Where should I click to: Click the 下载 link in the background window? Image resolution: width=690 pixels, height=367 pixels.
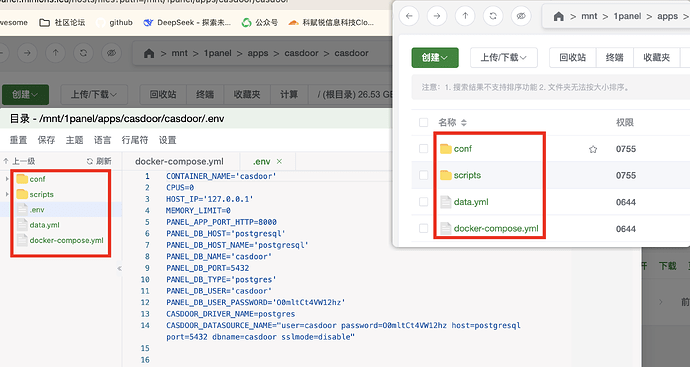(x=667, y=266)
